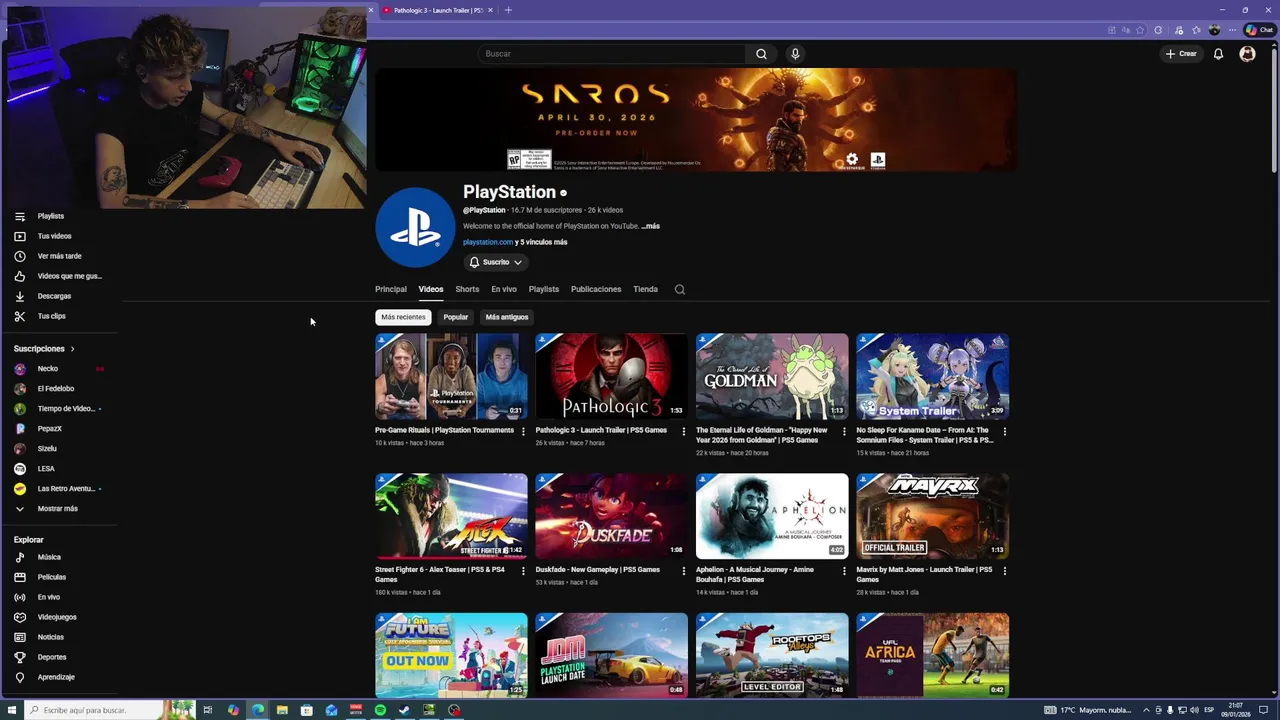The width and height of the screenshot is (1280, 720).
Task: Open options menu for Pathologic 3 video
Action: pyautogui.click(x=684, y=432)
